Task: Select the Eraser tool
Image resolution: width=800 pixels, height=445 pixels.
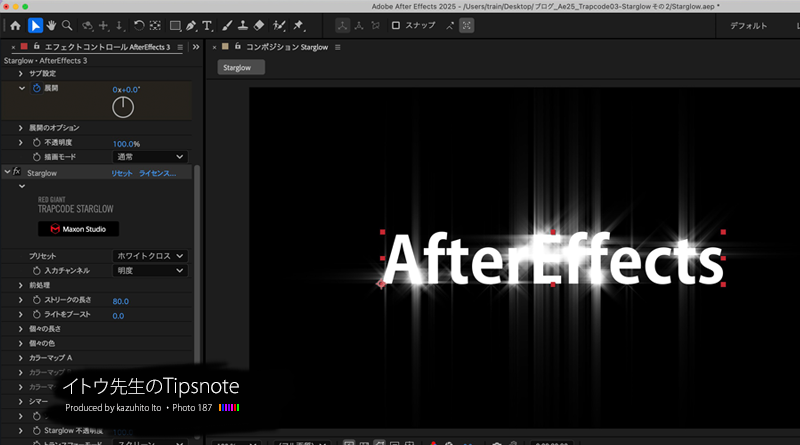Action: (x=259, y=26)
